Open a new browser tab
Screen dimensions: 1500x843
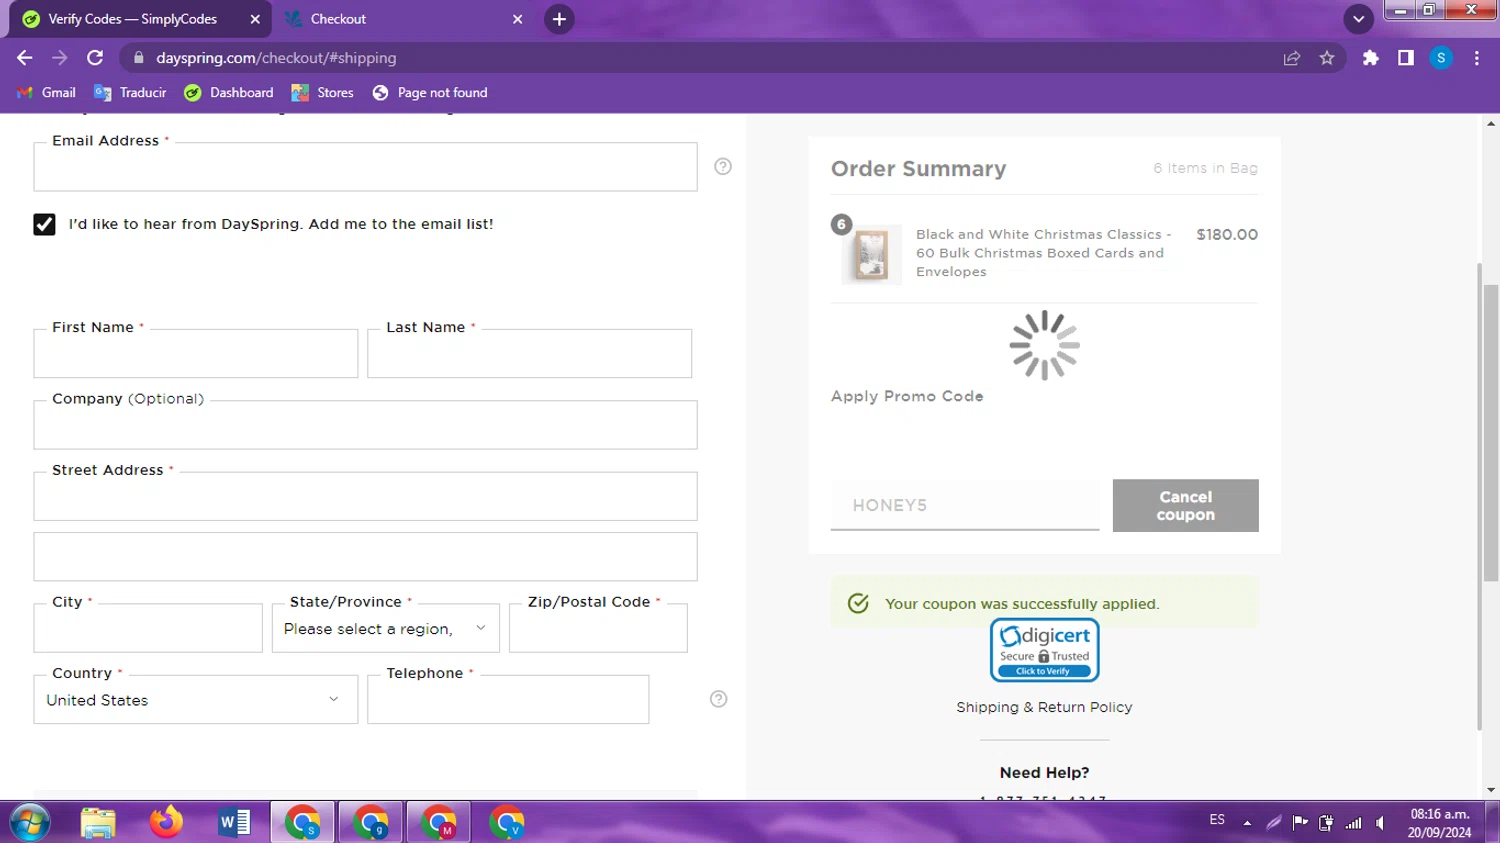pyautogui.click(x=559, y=19)
